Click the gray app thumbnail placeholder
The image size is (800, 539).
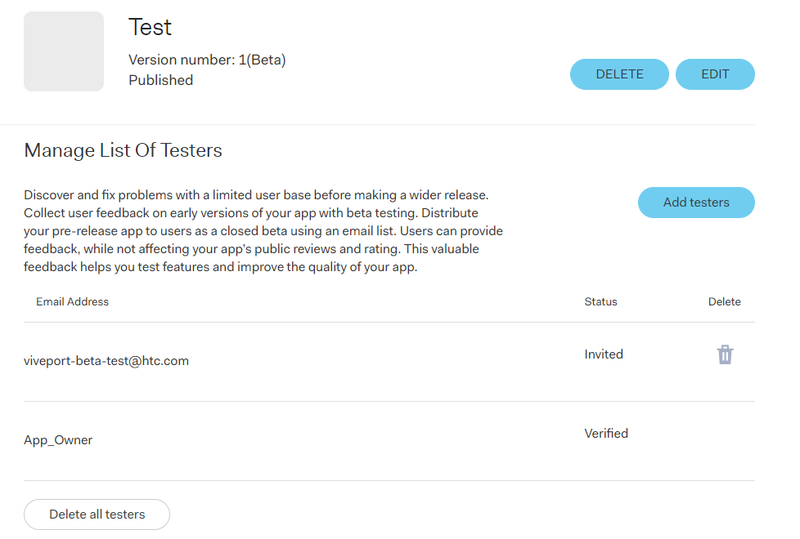point(64,52)
